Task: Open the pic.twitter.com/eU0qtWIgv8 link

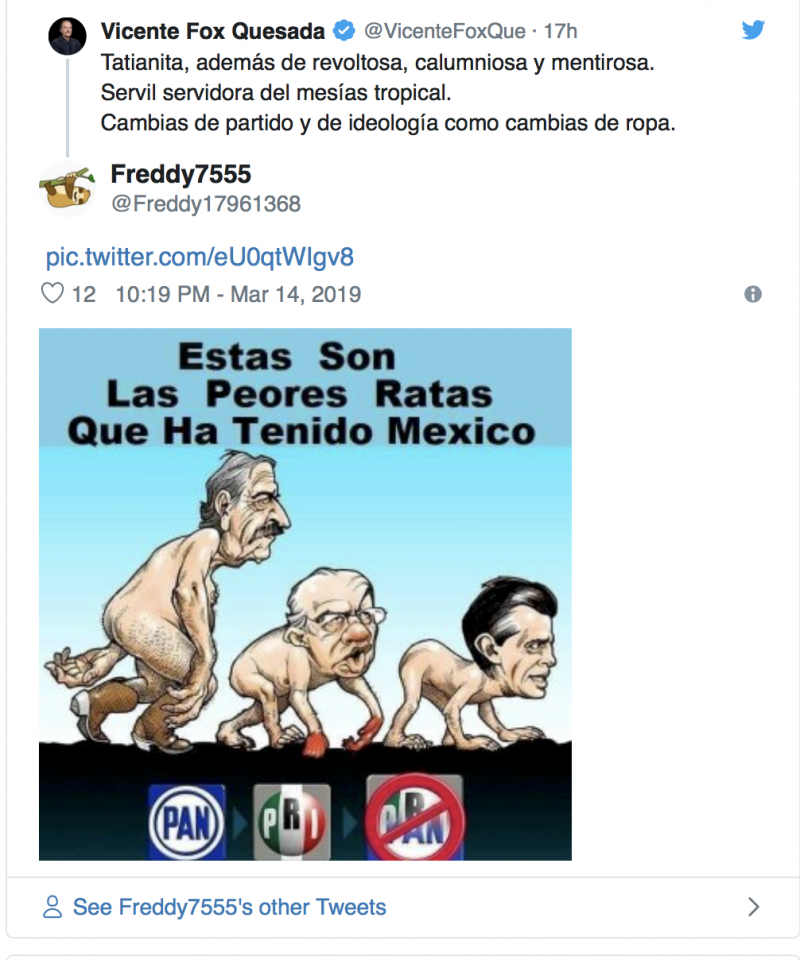Action: pos(200,257)
